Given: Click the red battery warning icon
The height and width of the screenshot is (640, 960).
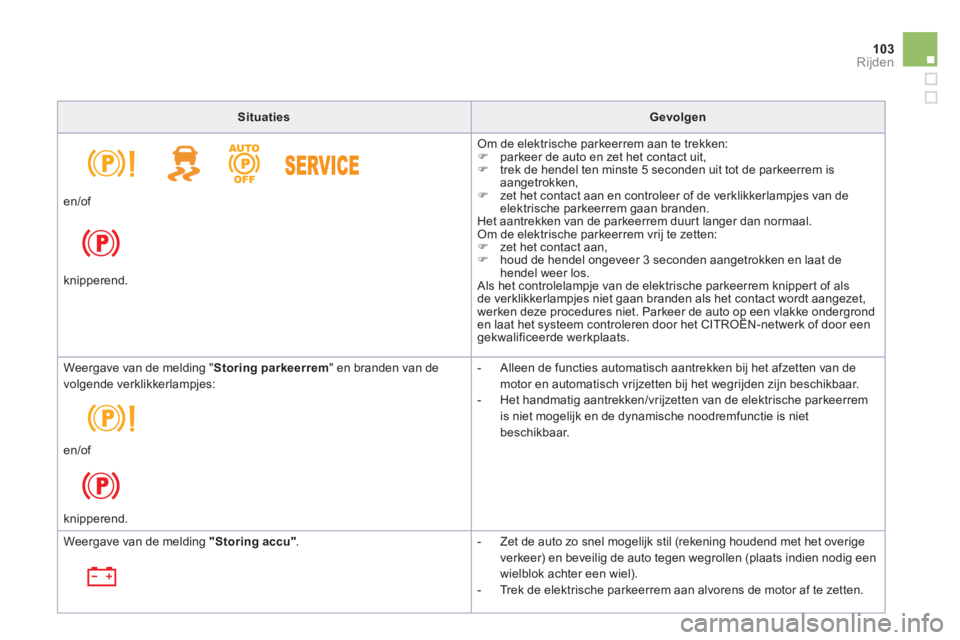Looking at the screenshot, I should (x=101, y=576).
